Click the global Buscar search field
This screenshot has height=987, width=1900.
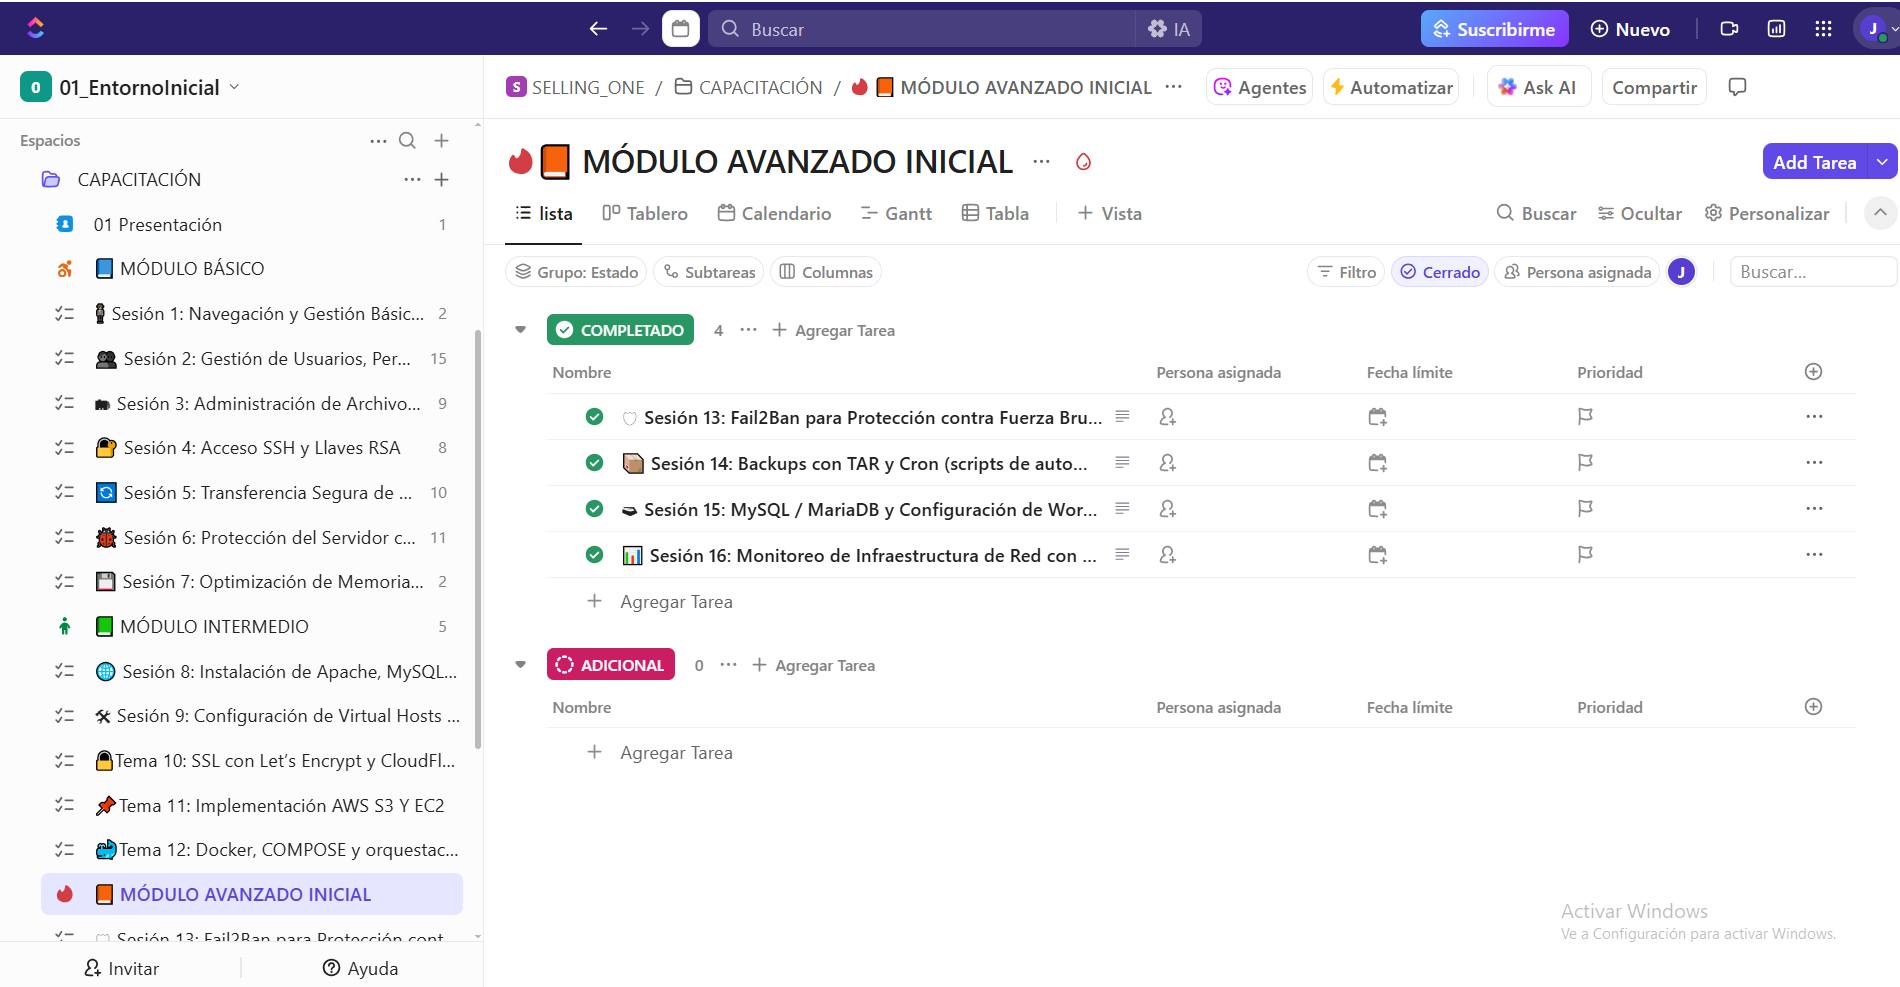(x=930, y=29)
